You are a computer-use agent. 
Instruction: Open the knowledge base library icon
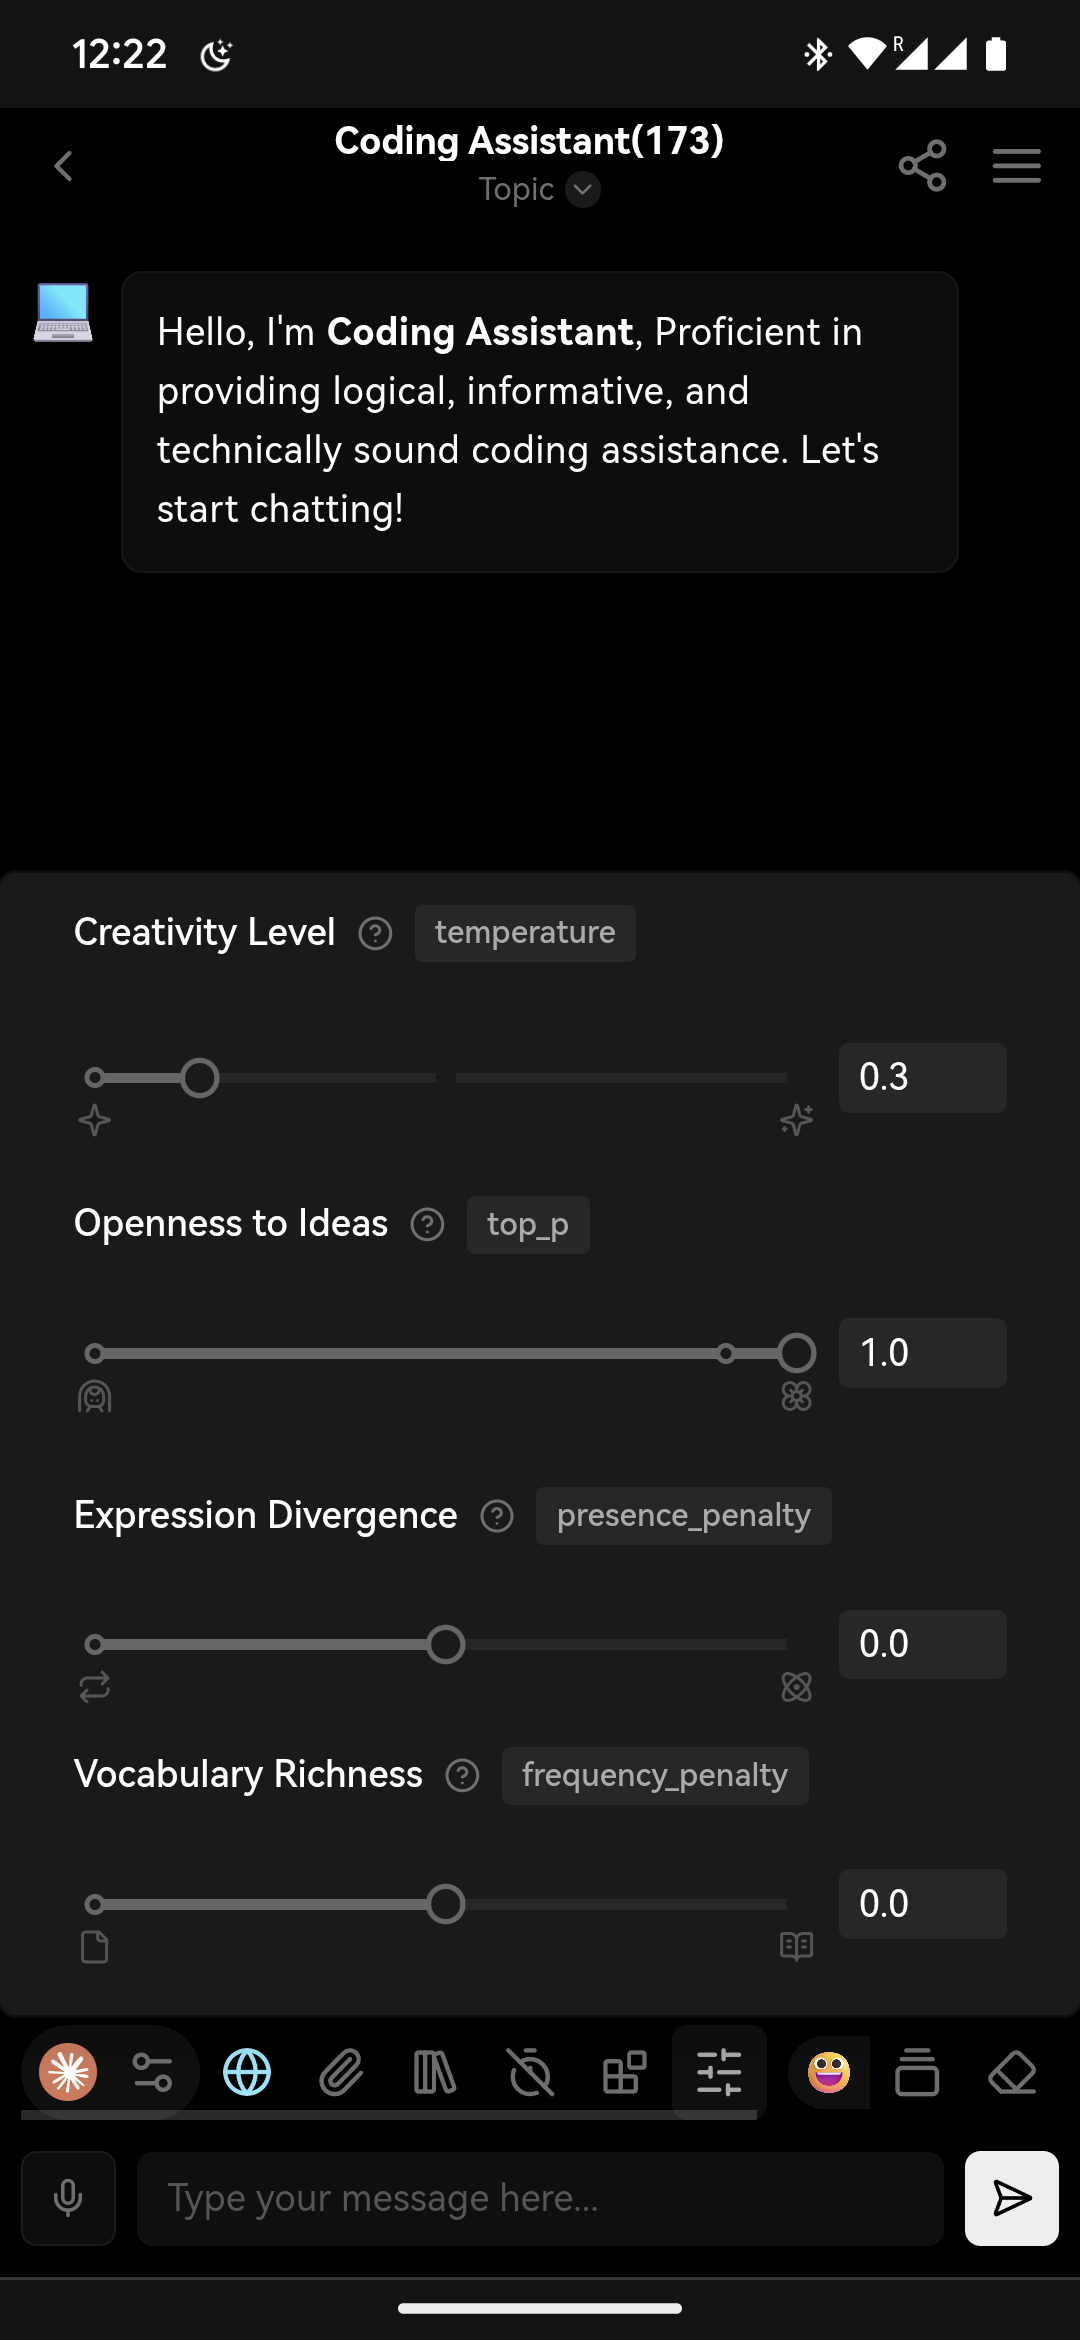[x=435, y=2072]
